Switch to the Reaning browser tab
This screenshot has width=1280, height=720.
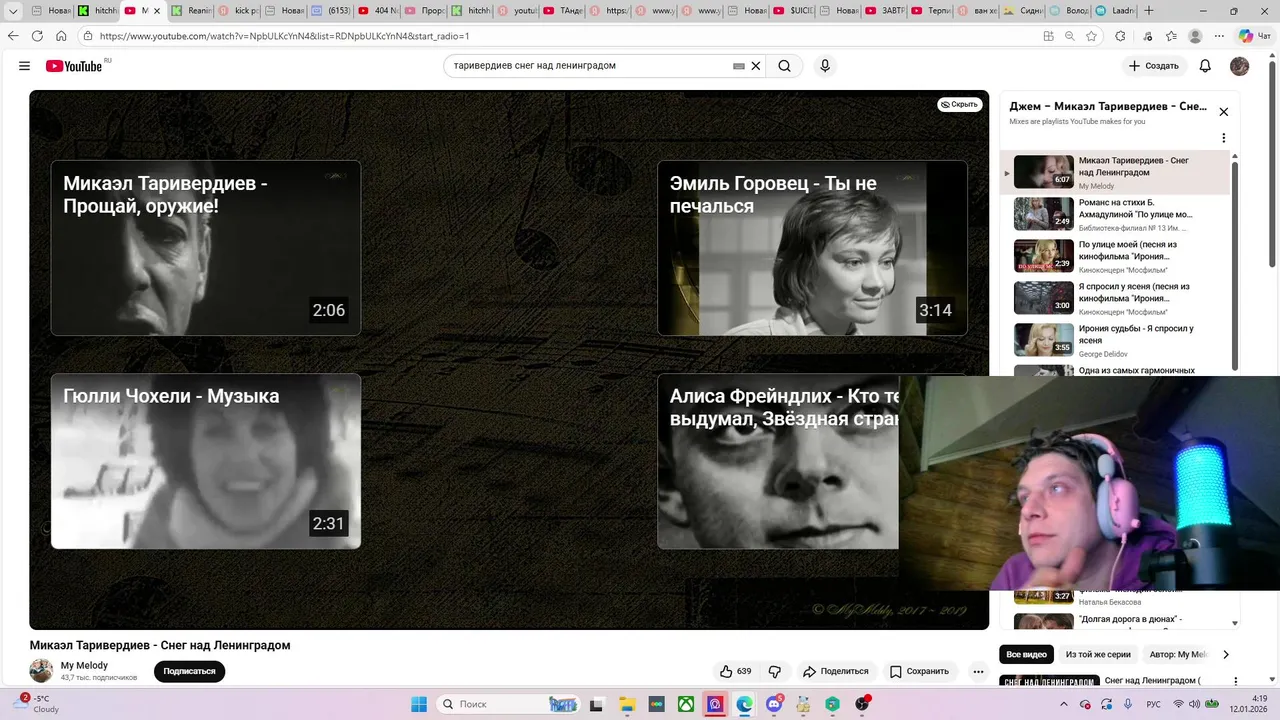click(191, 11)
